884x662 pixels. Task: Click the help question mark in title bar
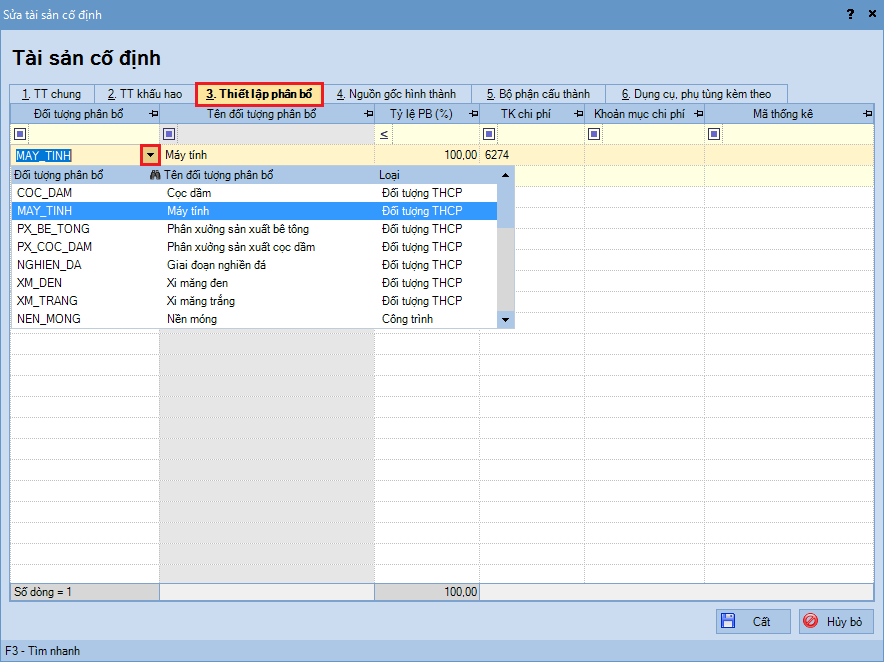click(x=850, y=14)
